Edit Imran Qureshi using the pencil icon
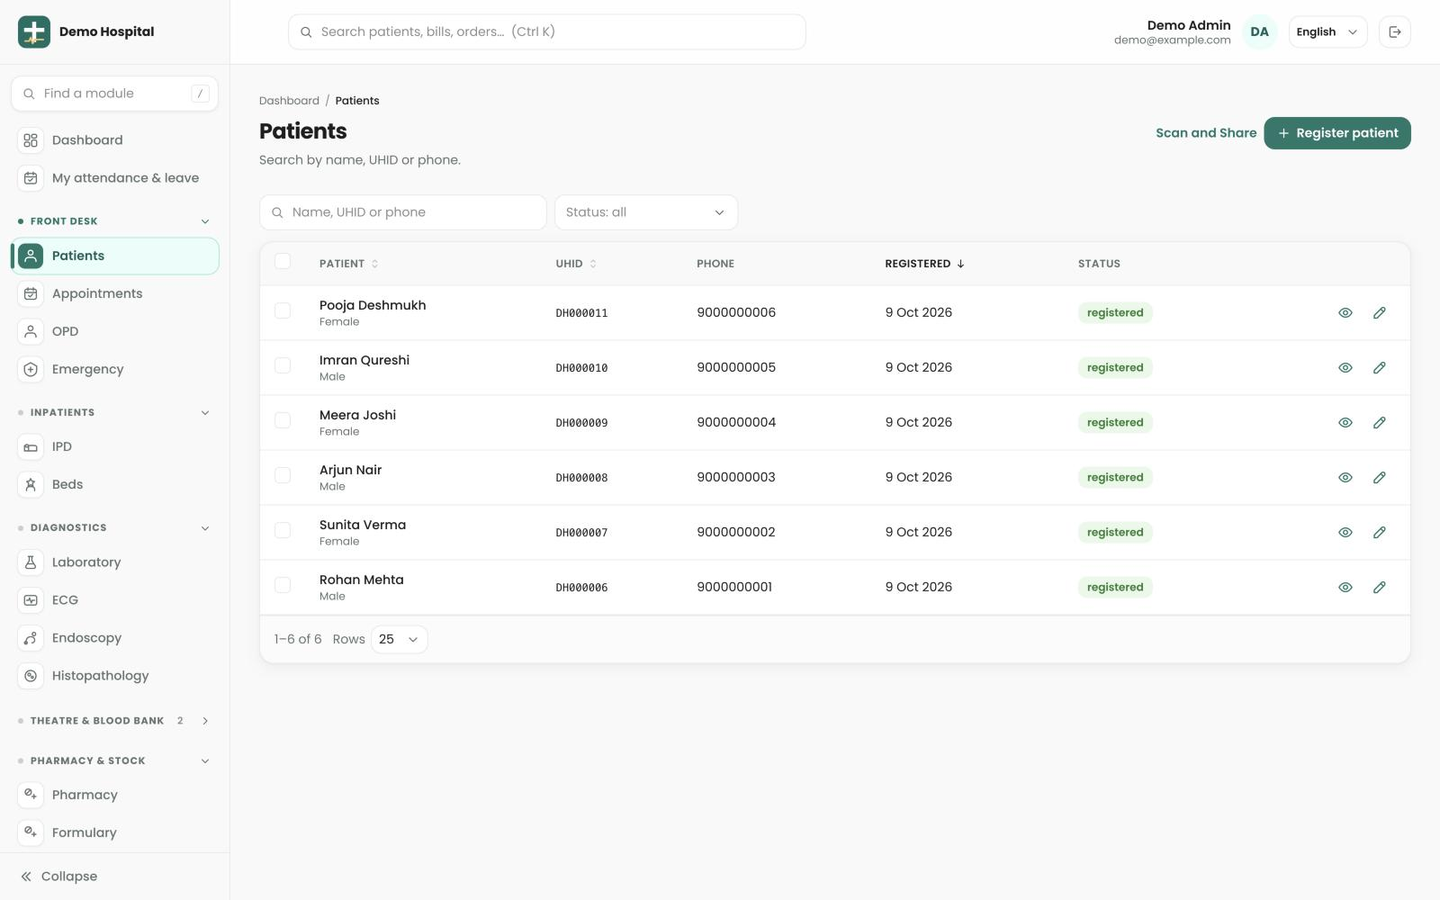Screen dimensions: 1440x900 pos(1379,368)
